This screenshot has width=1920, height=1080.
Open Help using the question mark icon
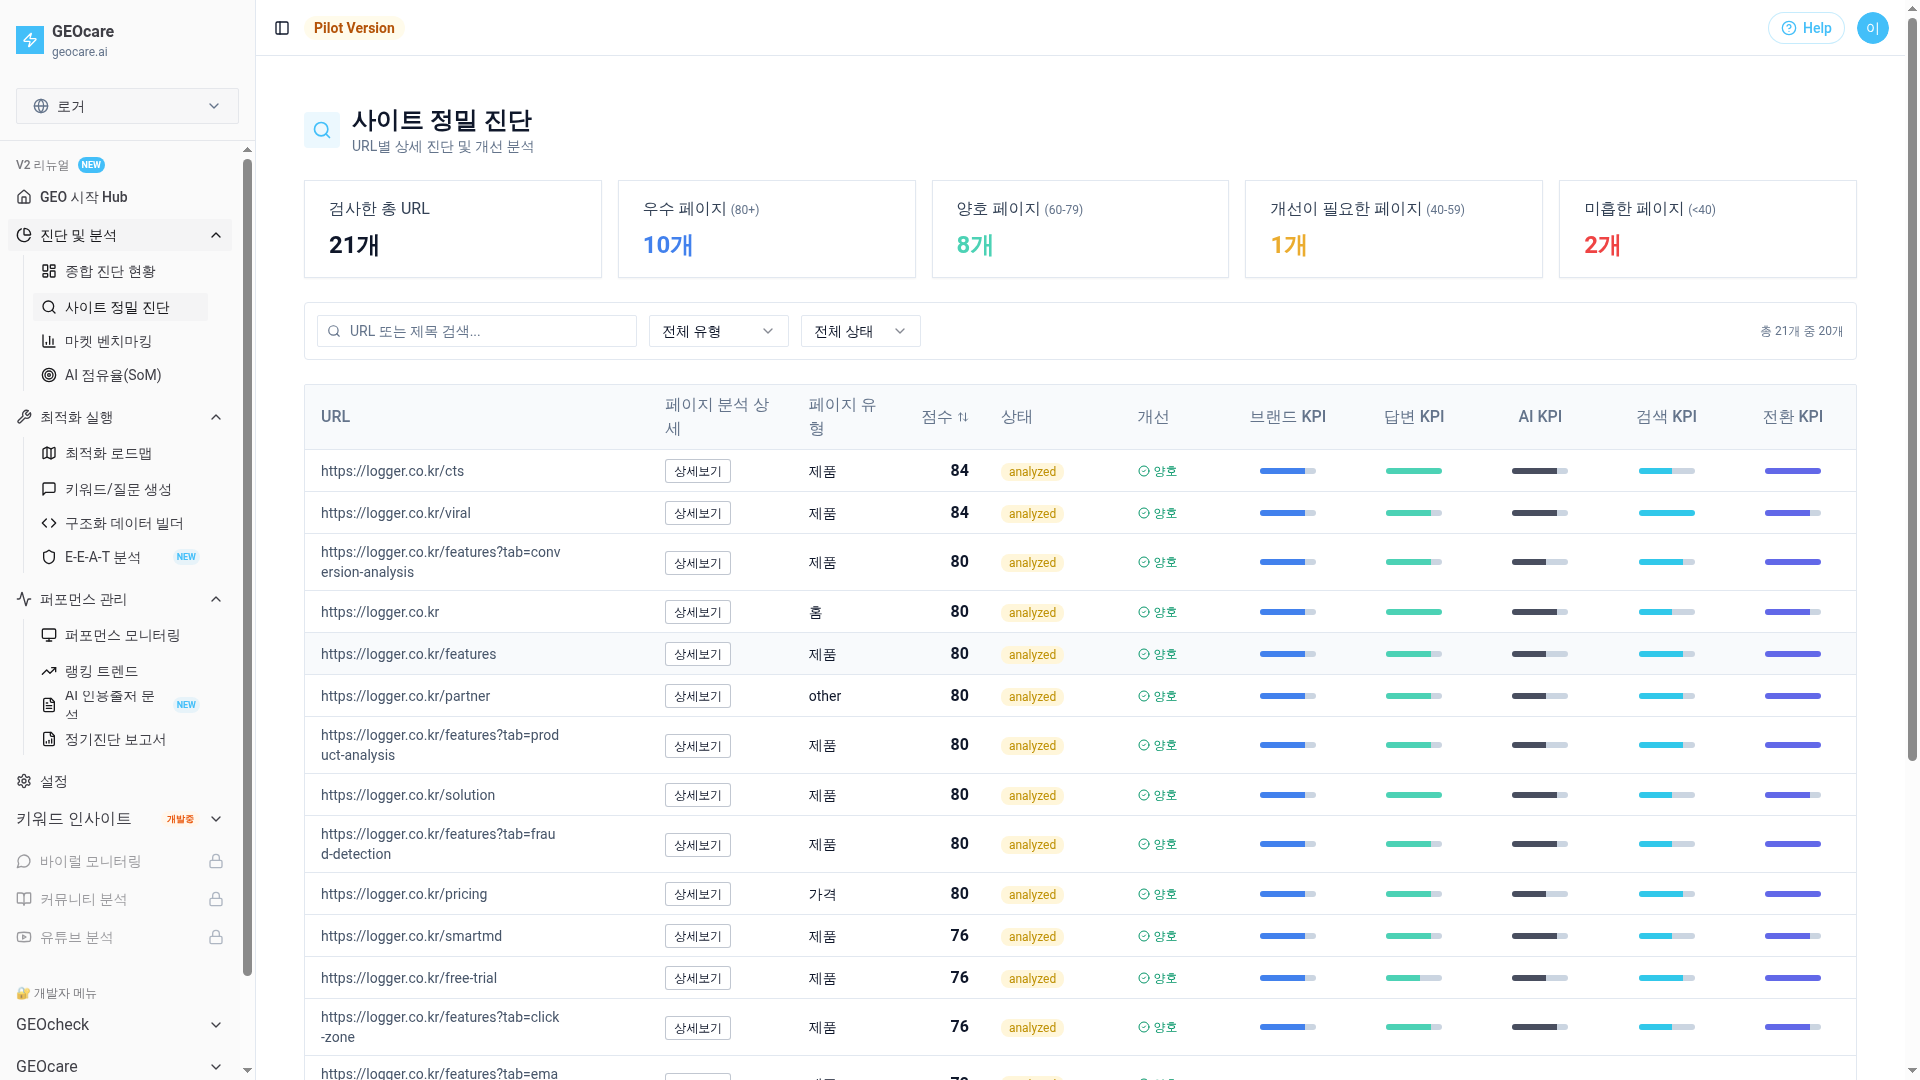point(1789,28)
